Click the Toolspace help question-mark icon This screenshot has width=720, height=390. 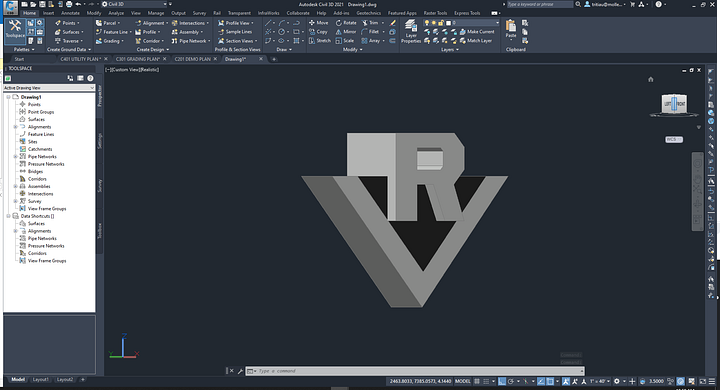tap(90, 78)
